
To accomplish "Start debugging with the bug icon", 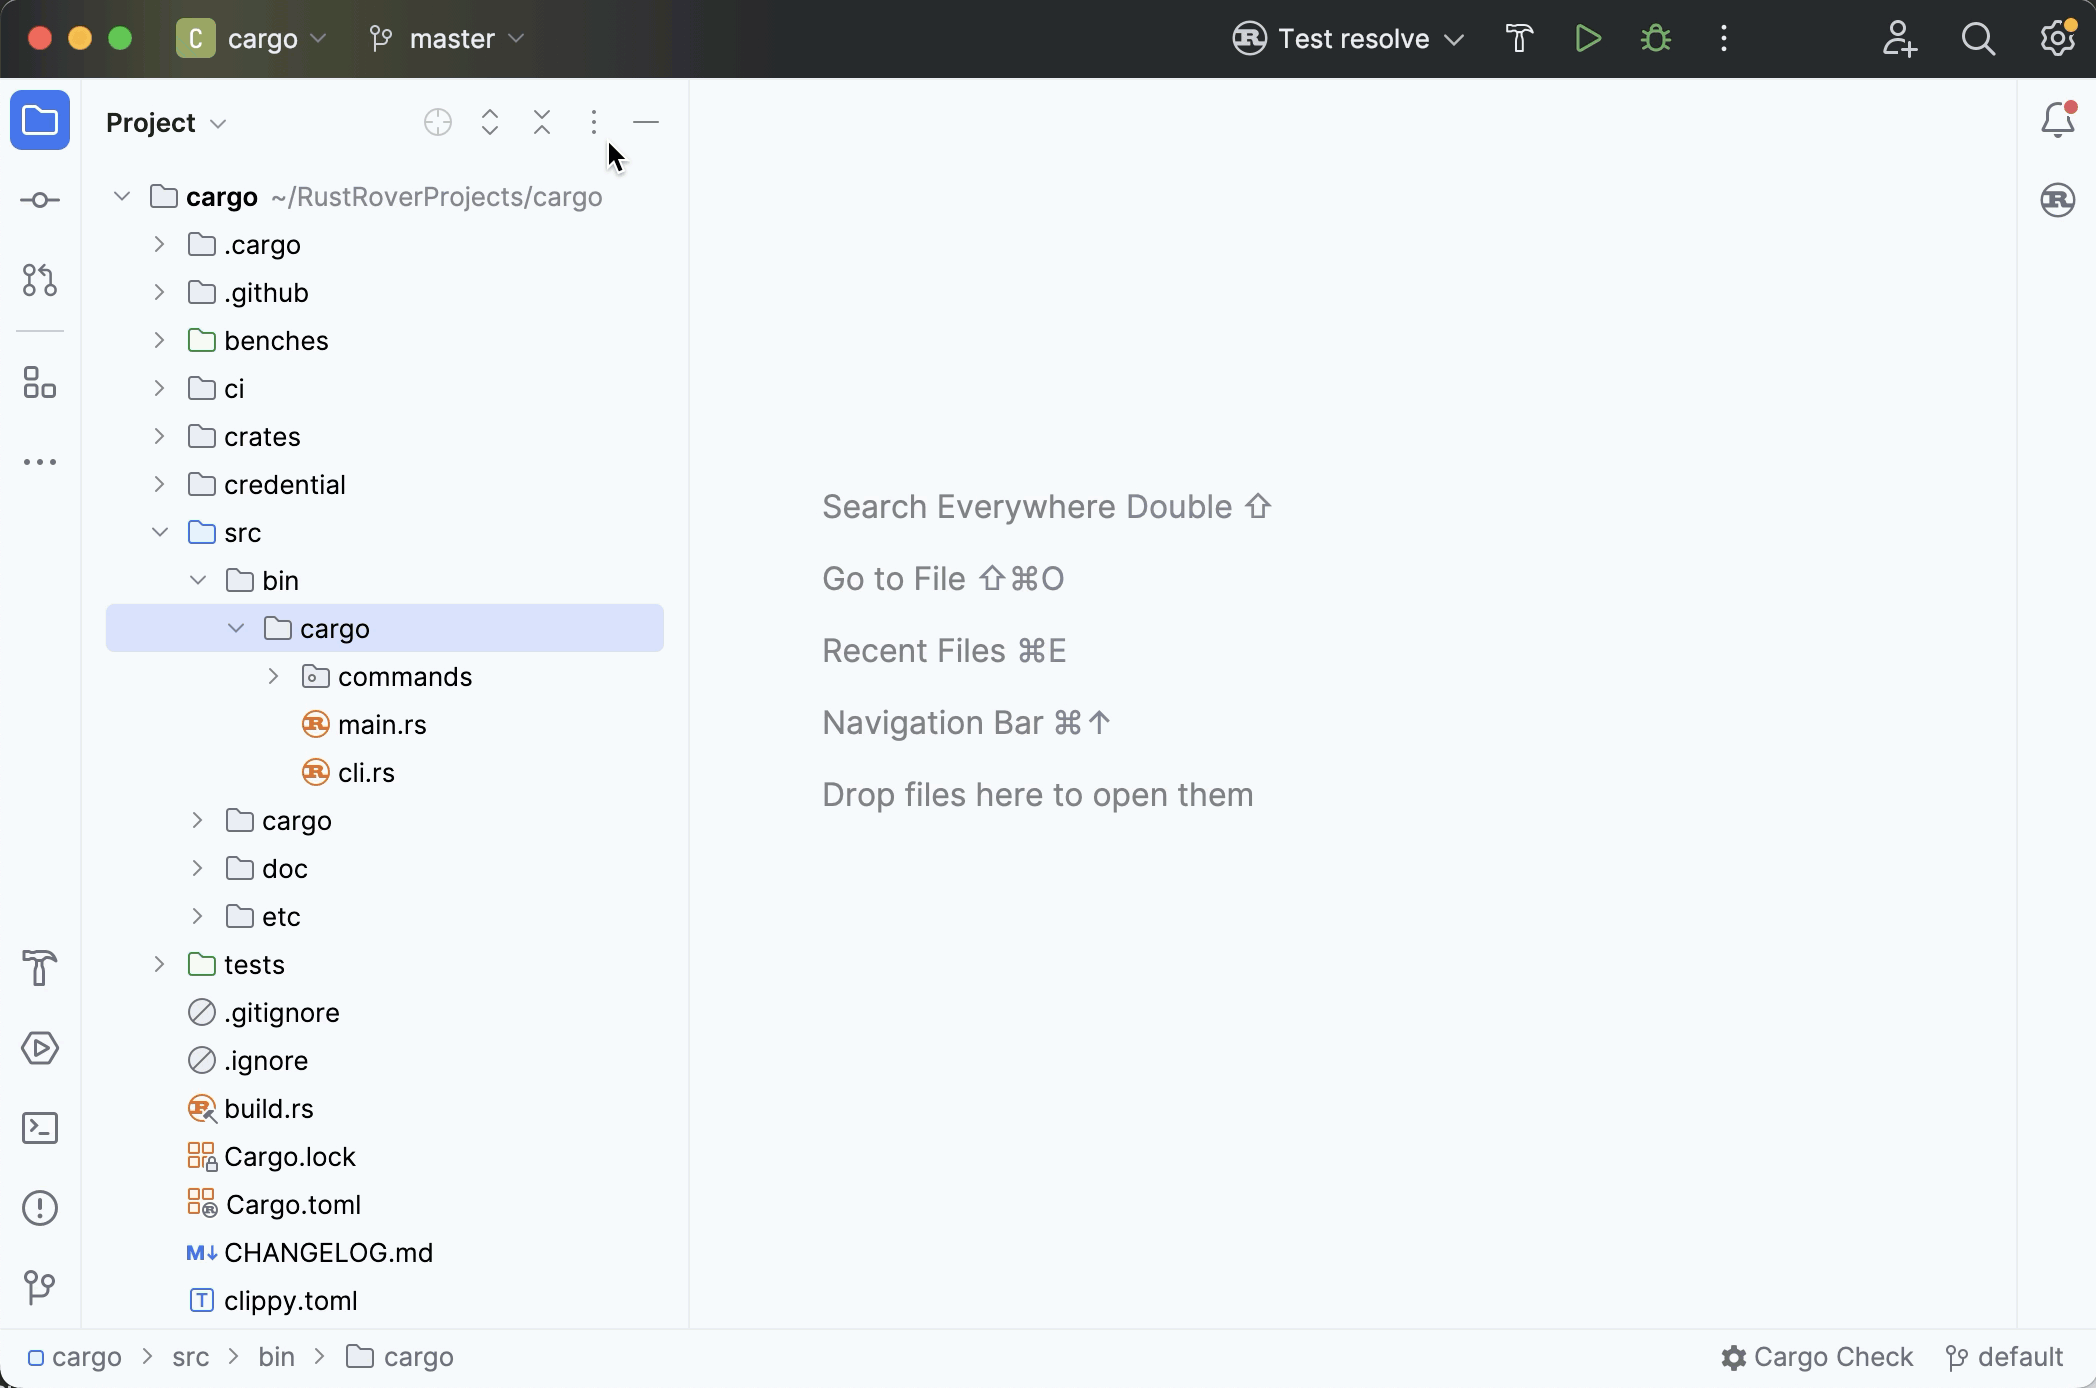I will tap(1655, 38).
